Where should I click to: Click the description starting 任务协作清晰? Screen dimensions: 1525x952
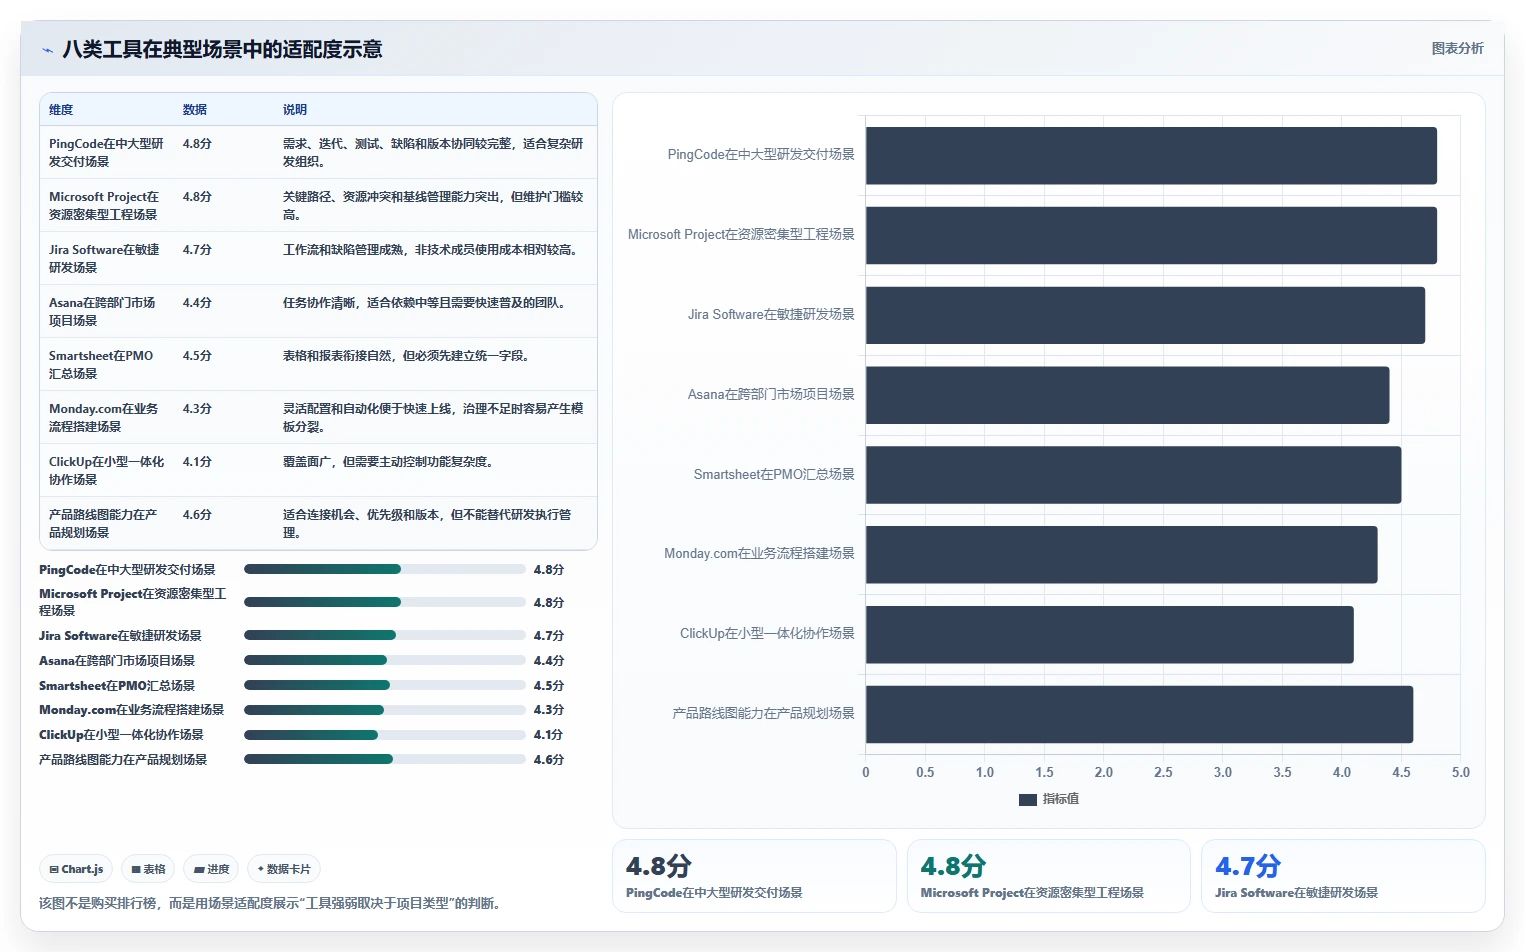[426, 303]
